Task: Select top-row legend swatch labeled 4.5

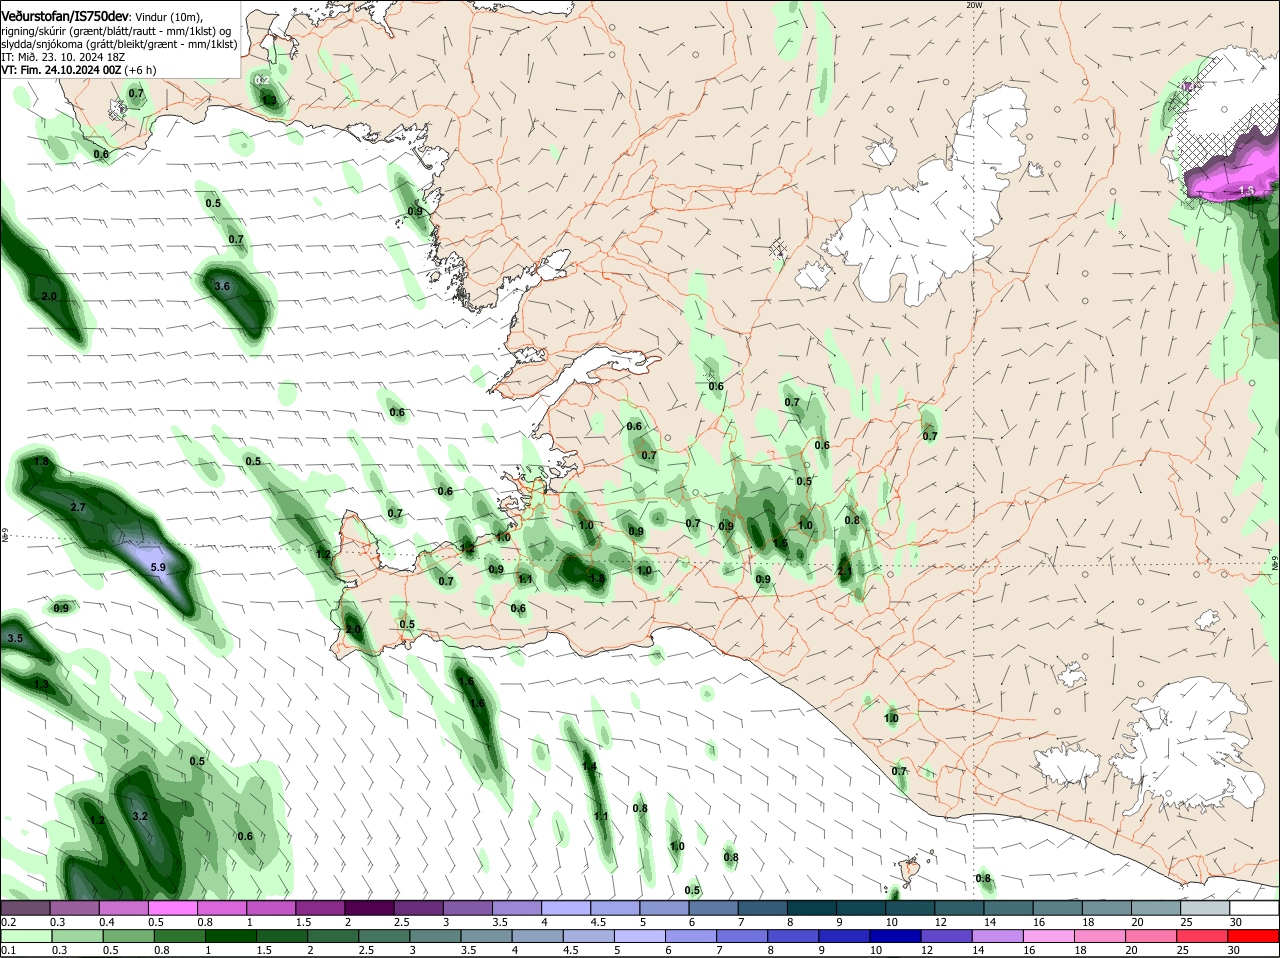Action: coord(615,908)
